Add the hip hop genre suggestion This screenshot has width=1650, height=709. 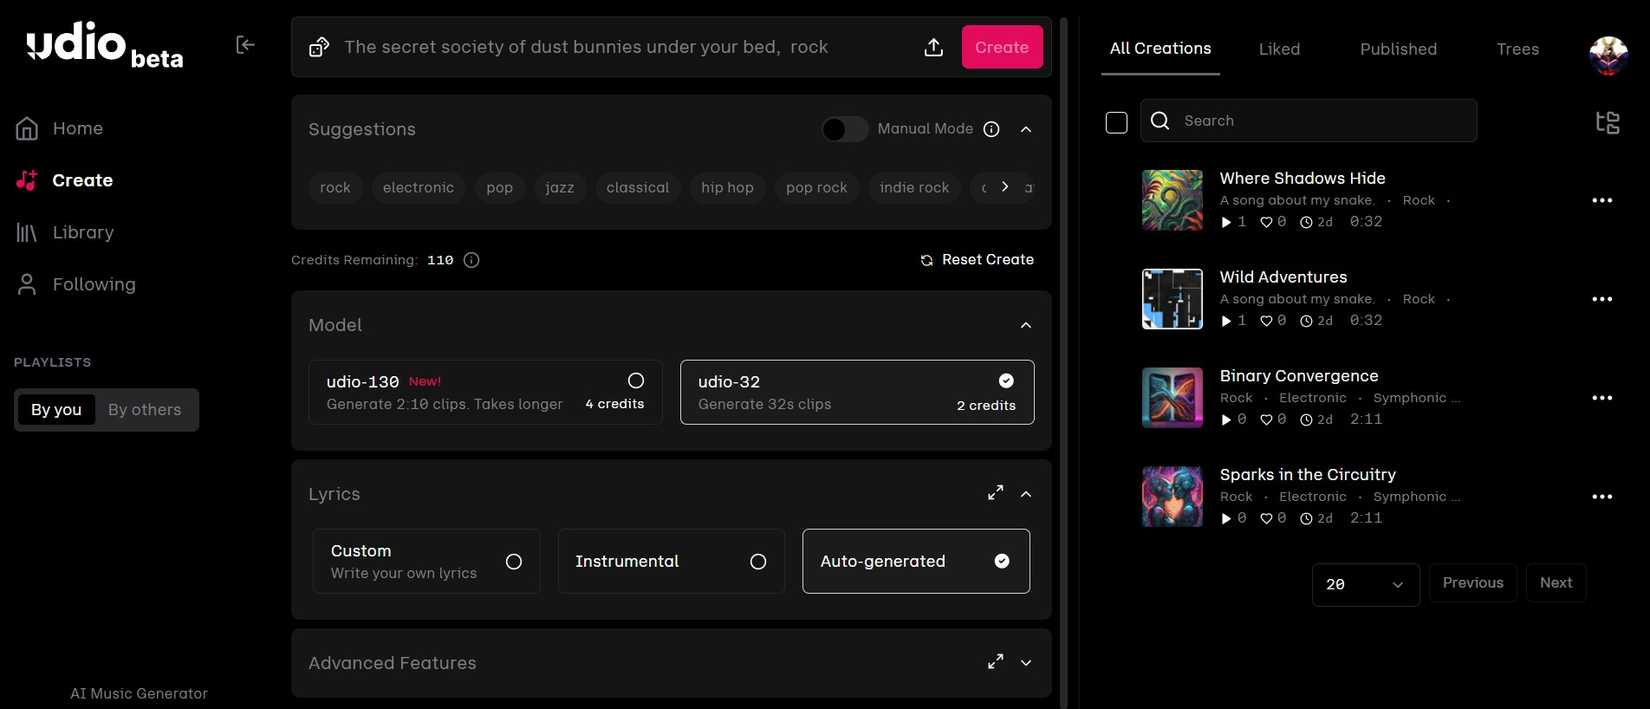tap(727, 187)
